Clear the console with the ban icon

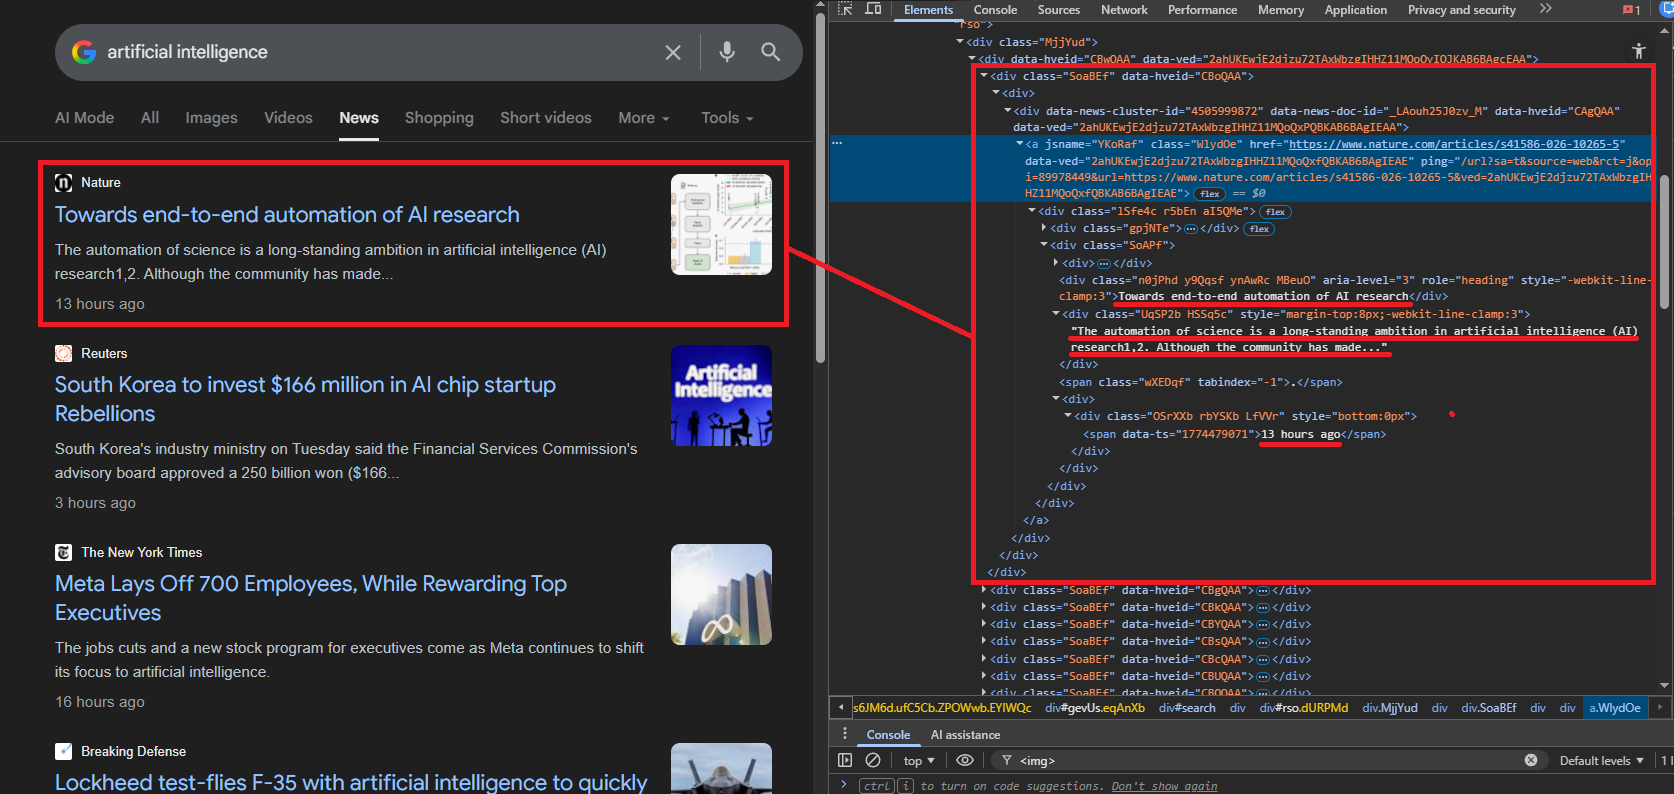pyautogui.click(x=873, y=760)
